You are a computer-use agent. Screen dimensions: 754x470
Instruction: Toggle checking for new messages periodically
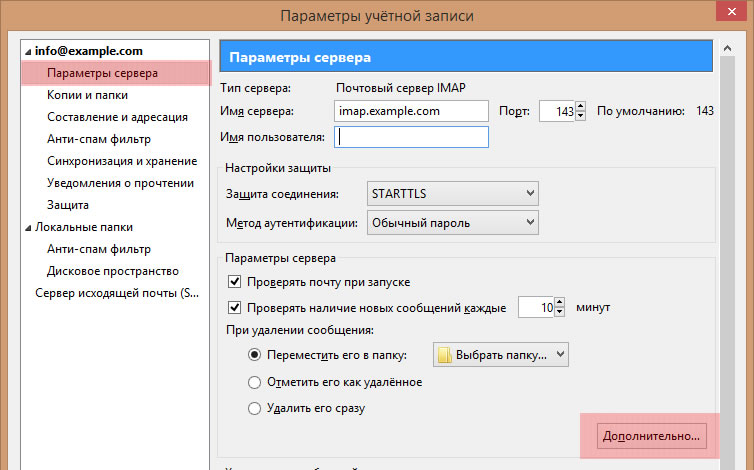pos(235,307)
